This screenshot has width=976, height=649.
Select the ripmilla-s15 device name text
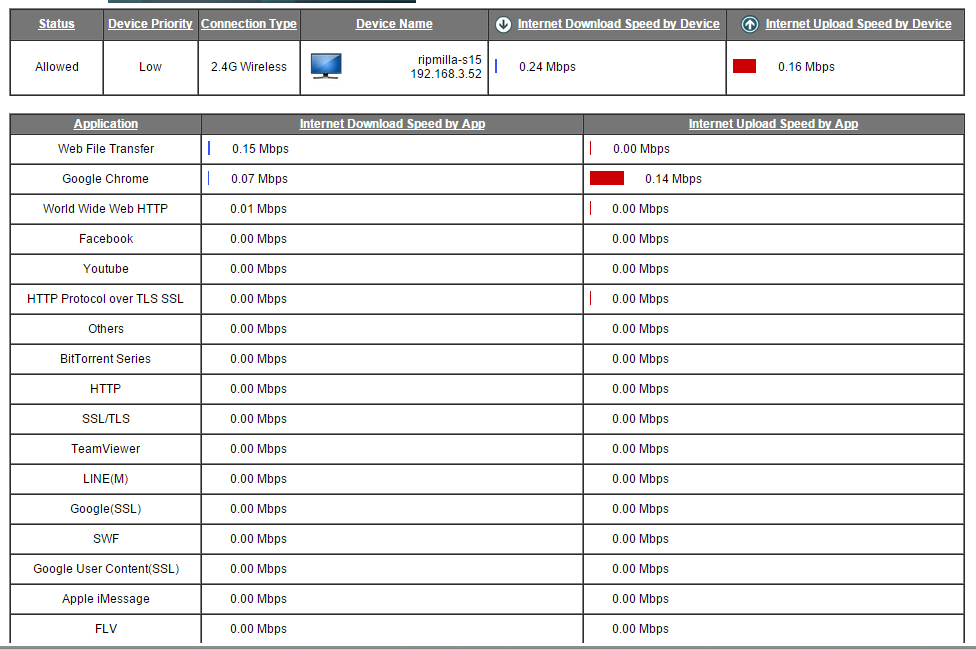tap(449, 60)
